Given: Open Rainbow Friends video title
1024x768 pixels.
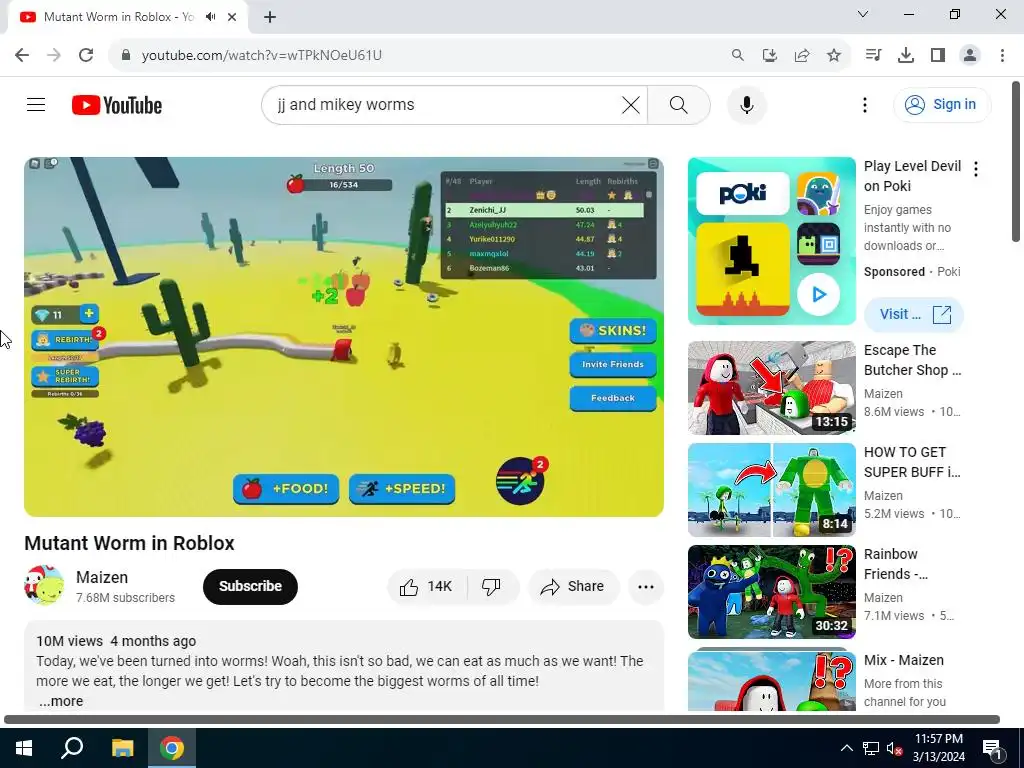Looking at the screenshot, I should pyautogui.click(x=896, y=564).
